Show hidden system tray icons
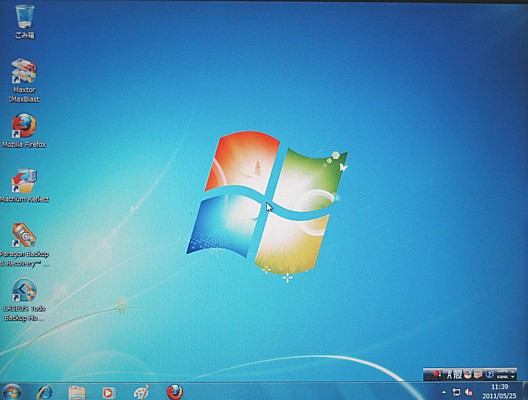 coord(444,392)
